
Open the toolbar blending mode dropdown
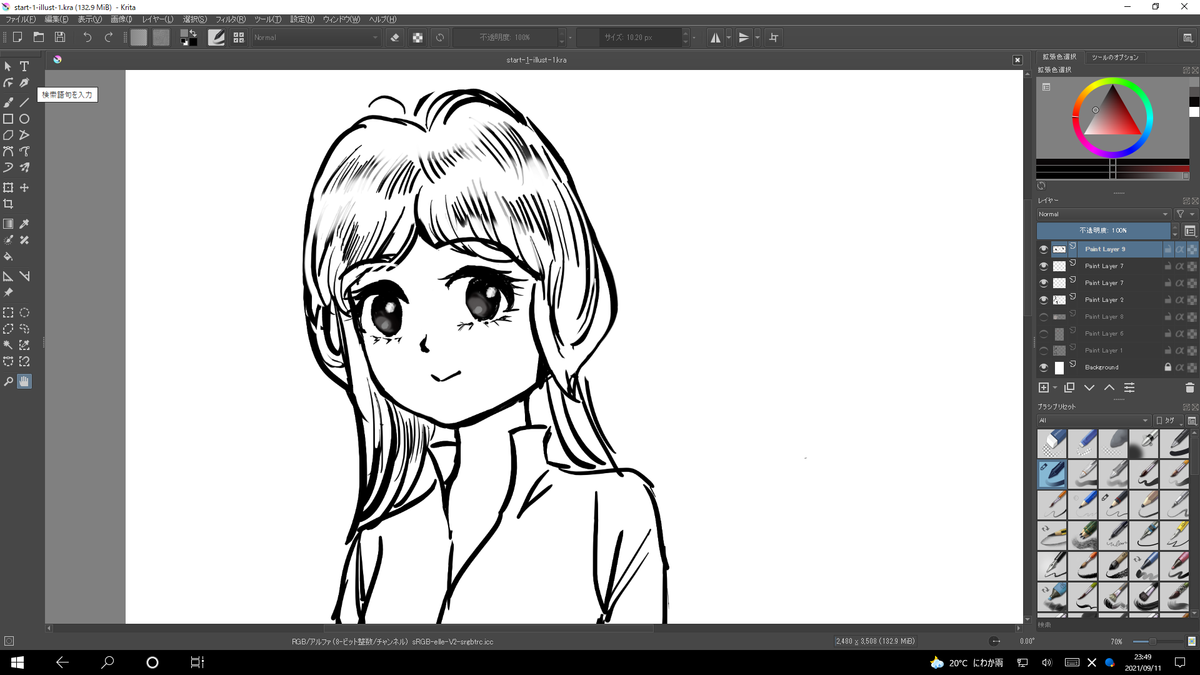click(x=316, y=37)
